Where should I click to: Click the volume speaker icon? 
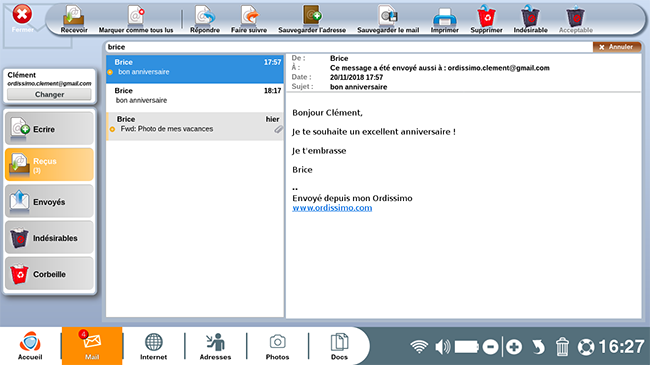tap(442, 347)
